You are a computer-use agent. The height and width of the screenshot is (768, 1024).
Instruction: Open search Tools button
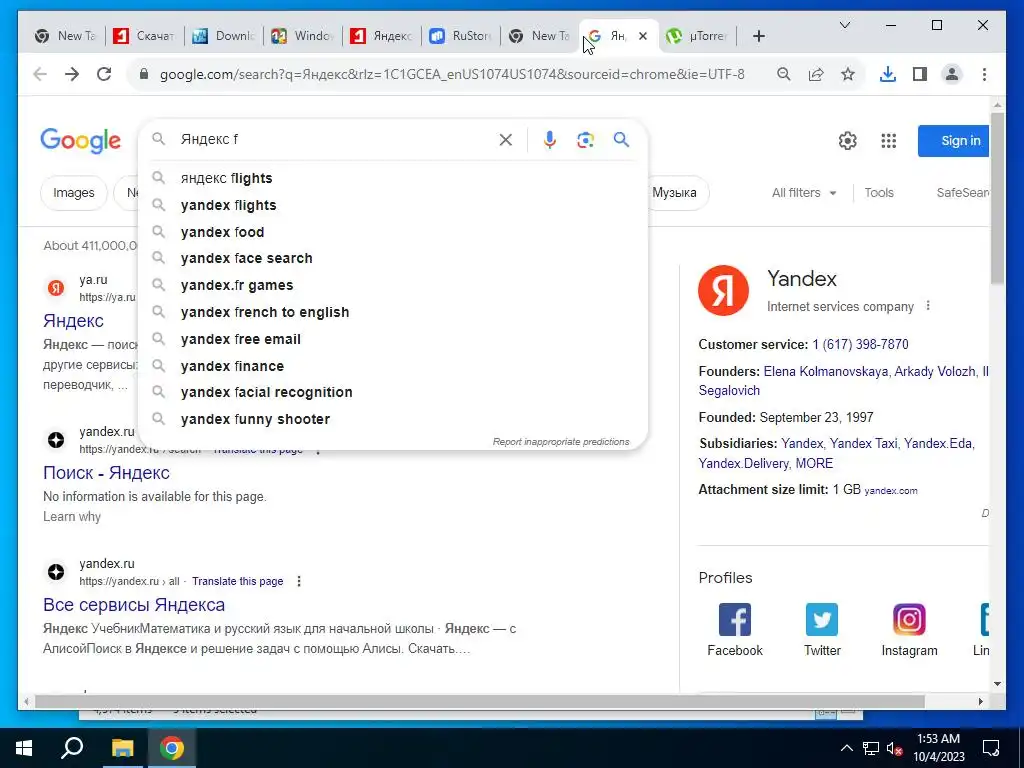[878, 193]
